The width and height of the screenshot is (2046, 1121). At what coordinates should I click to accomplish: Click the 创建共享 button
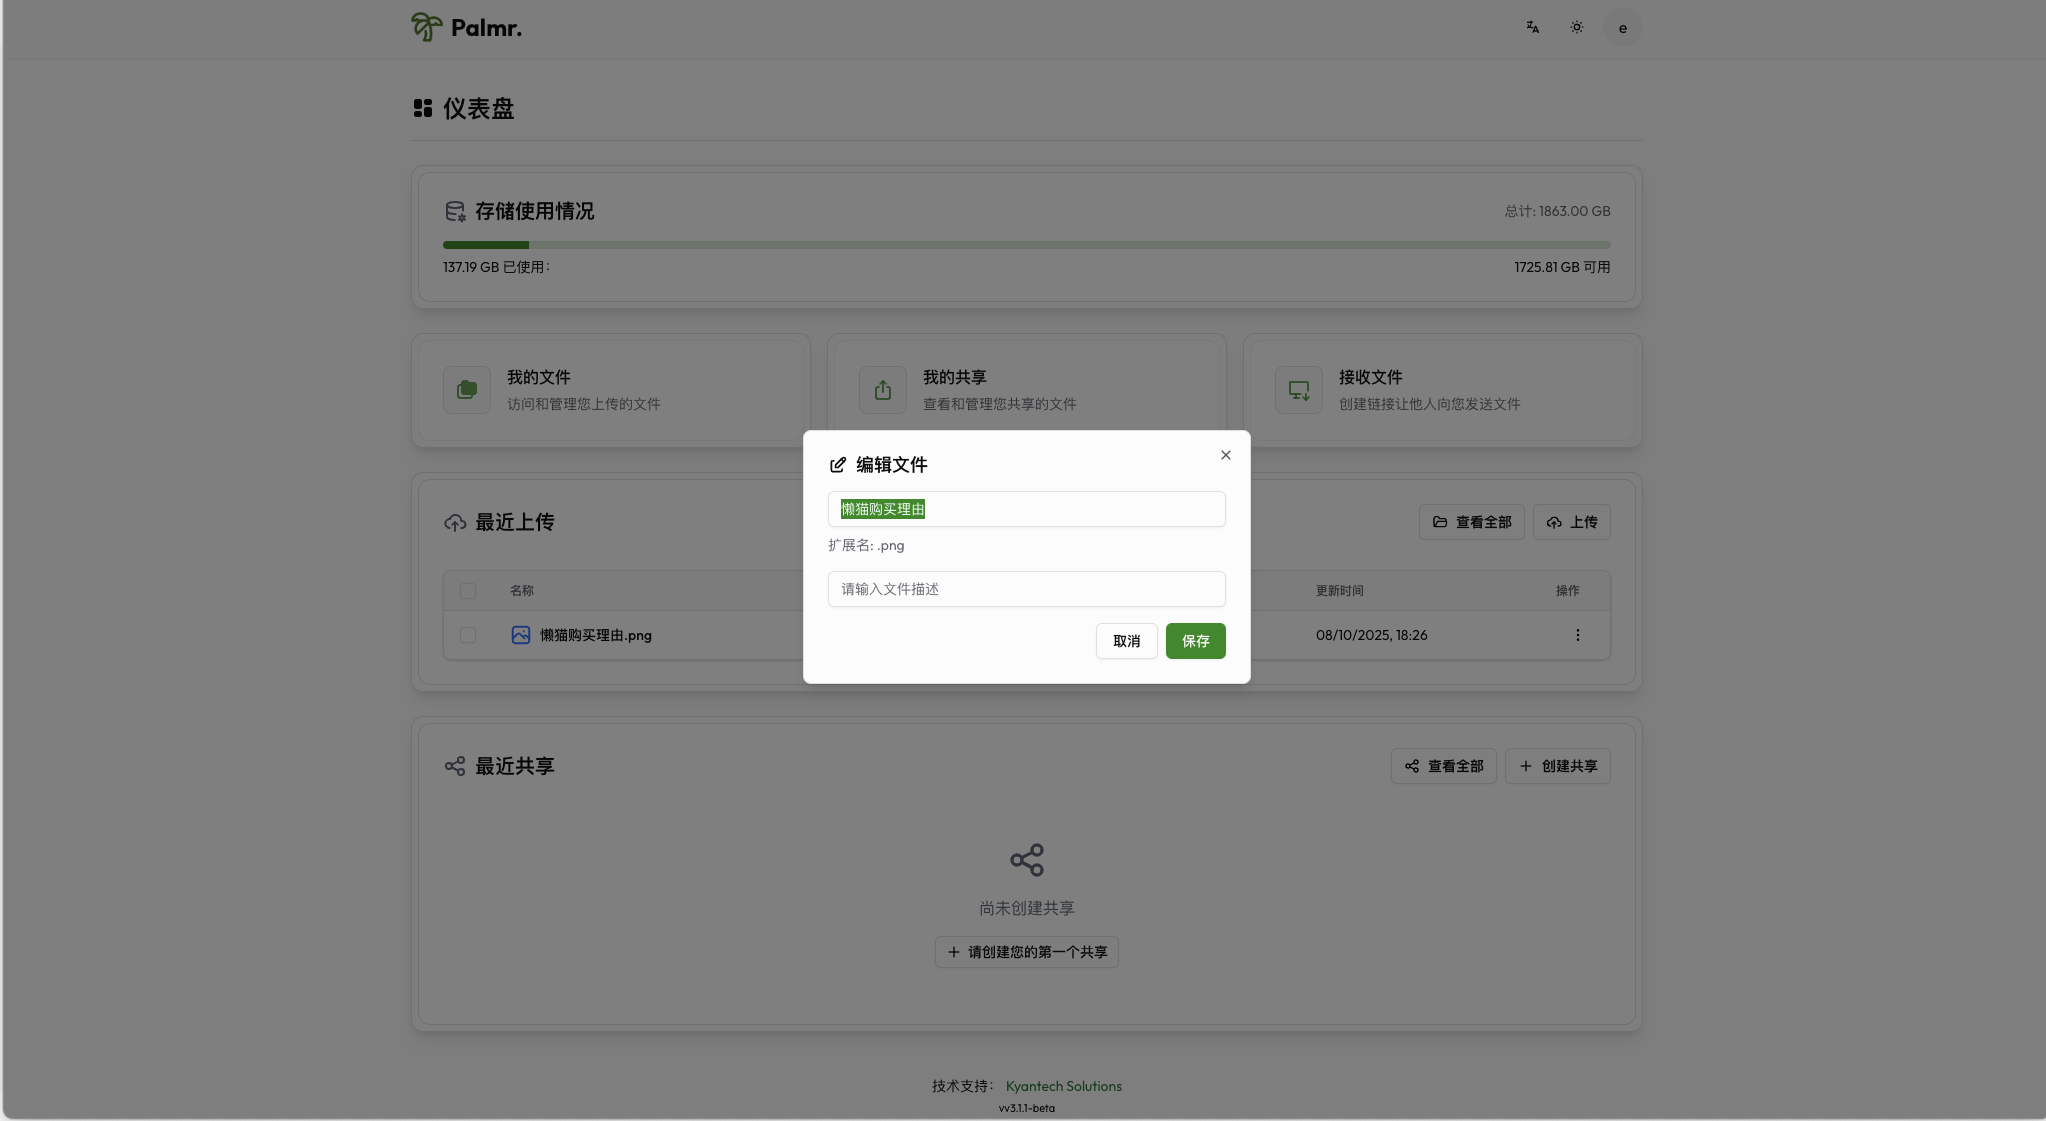tap(1558, 766)
